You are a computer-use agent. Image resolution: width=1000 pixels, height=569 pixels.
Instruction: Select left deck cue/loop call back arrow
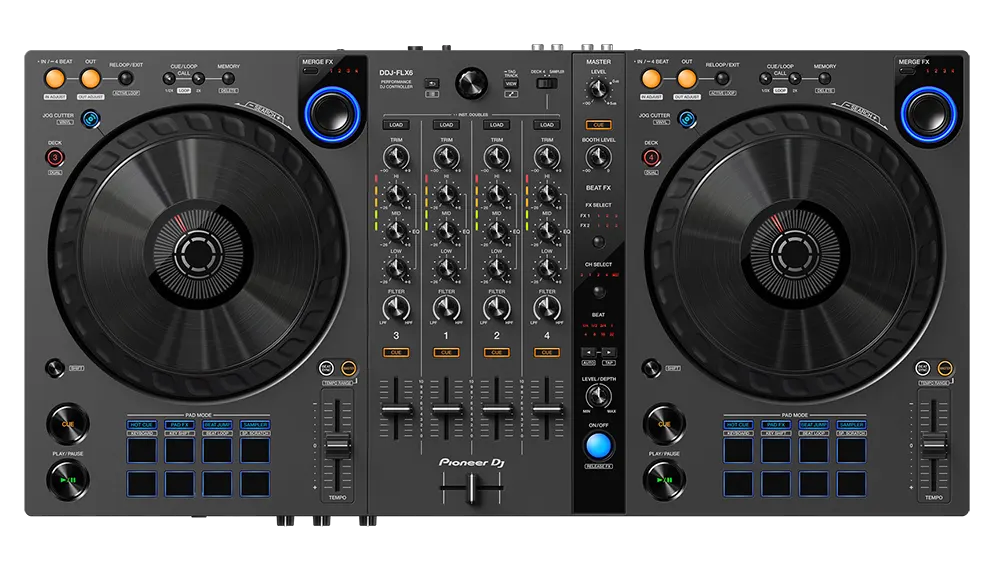(169, 79)
